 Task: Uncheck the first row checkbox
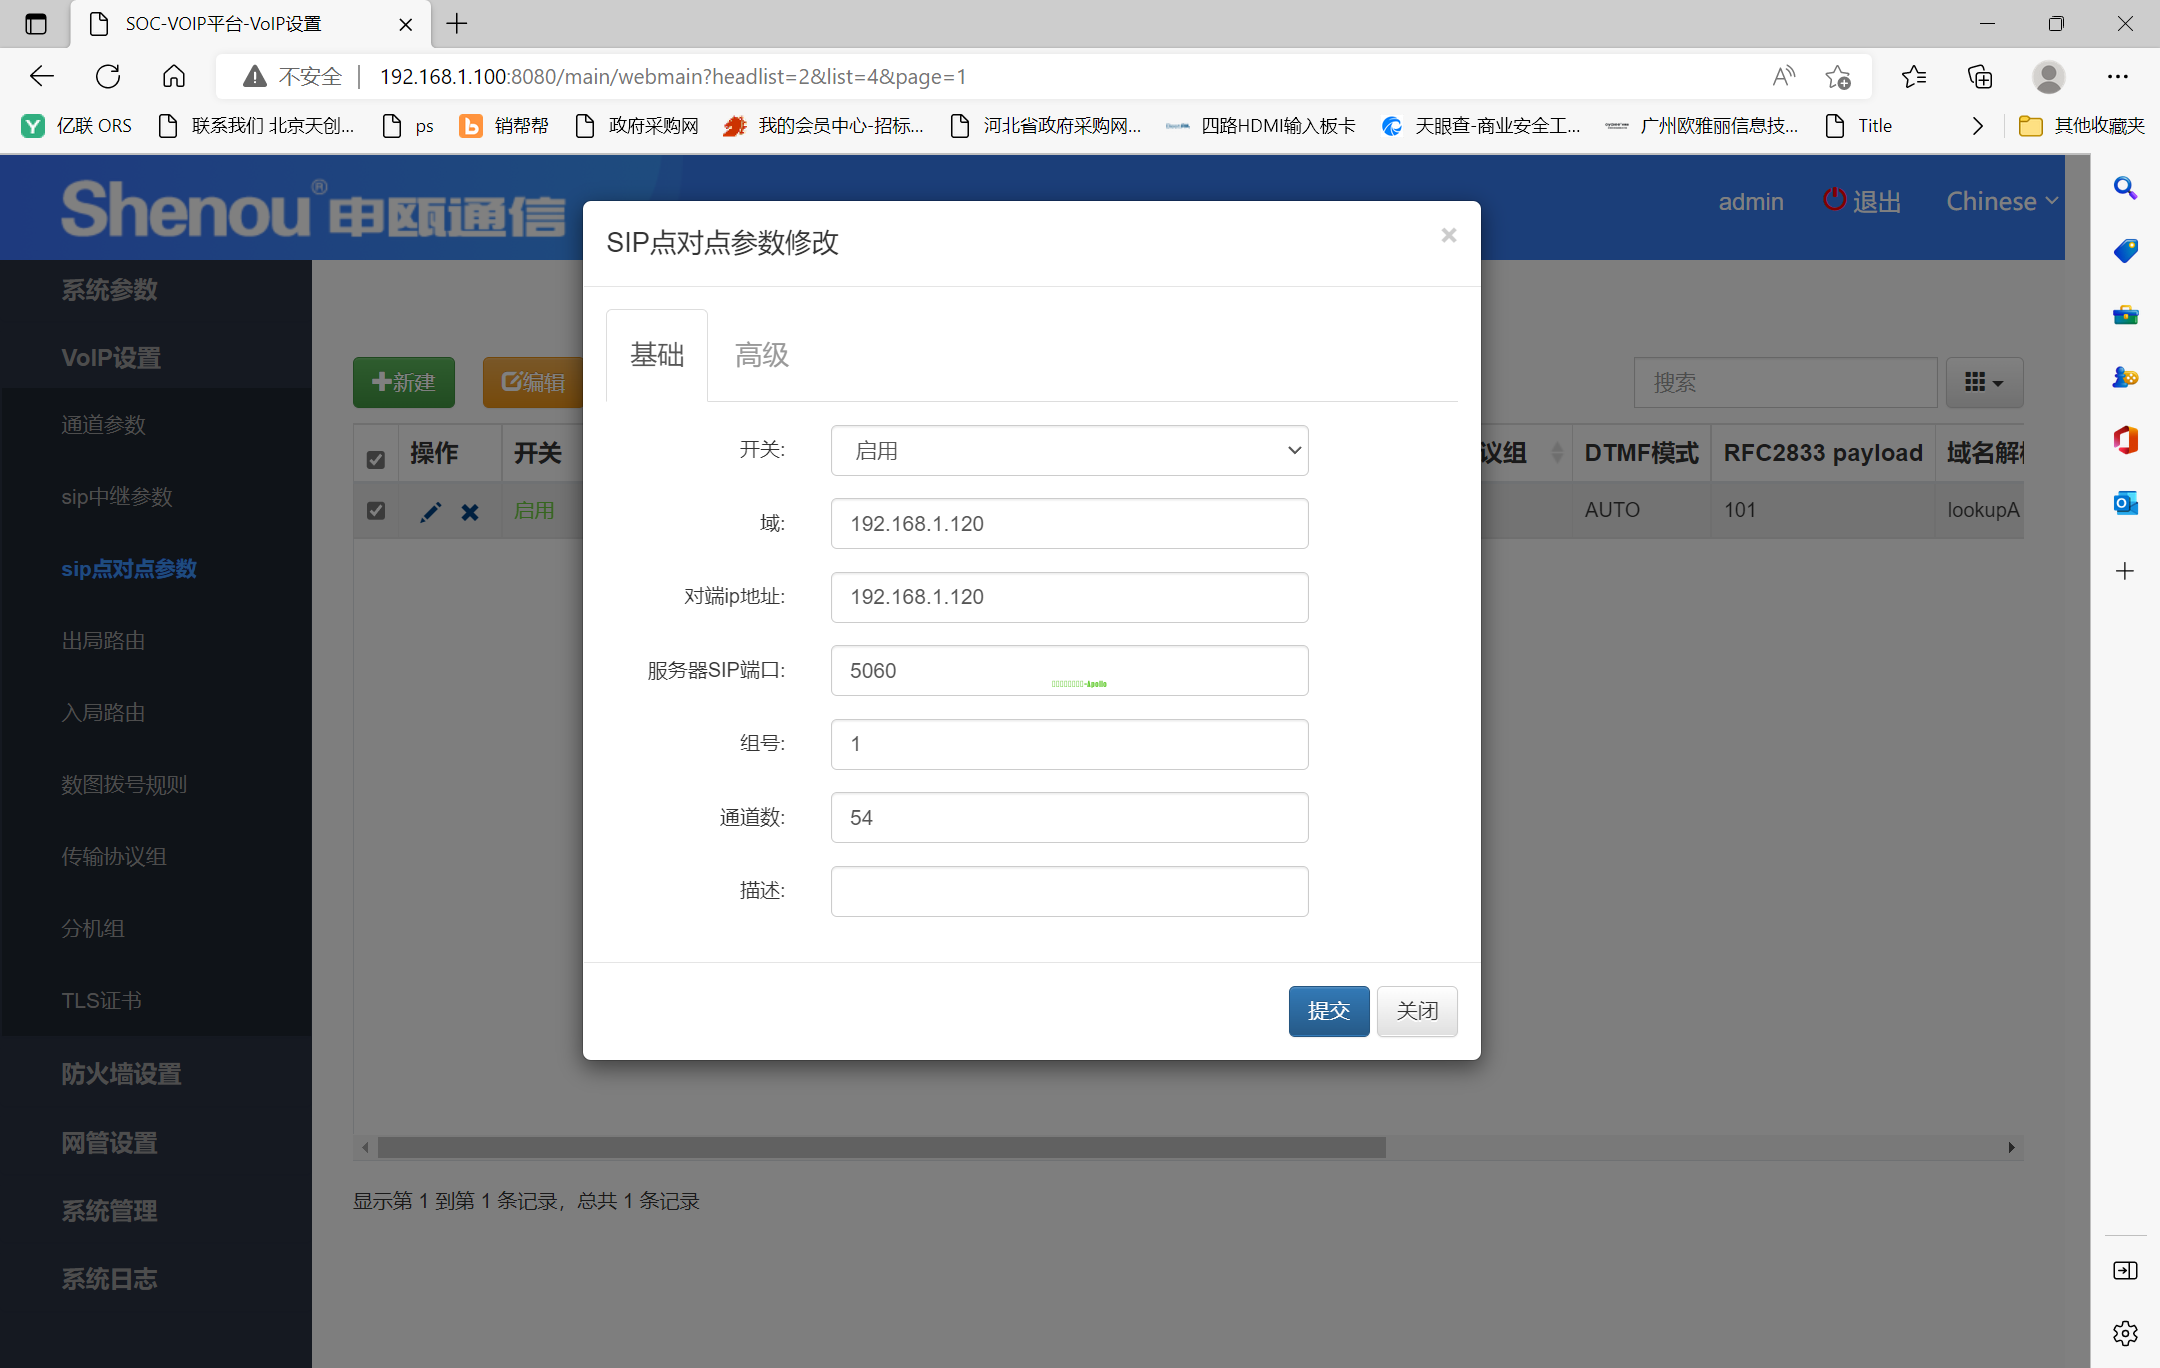click(x=376, y=511)
